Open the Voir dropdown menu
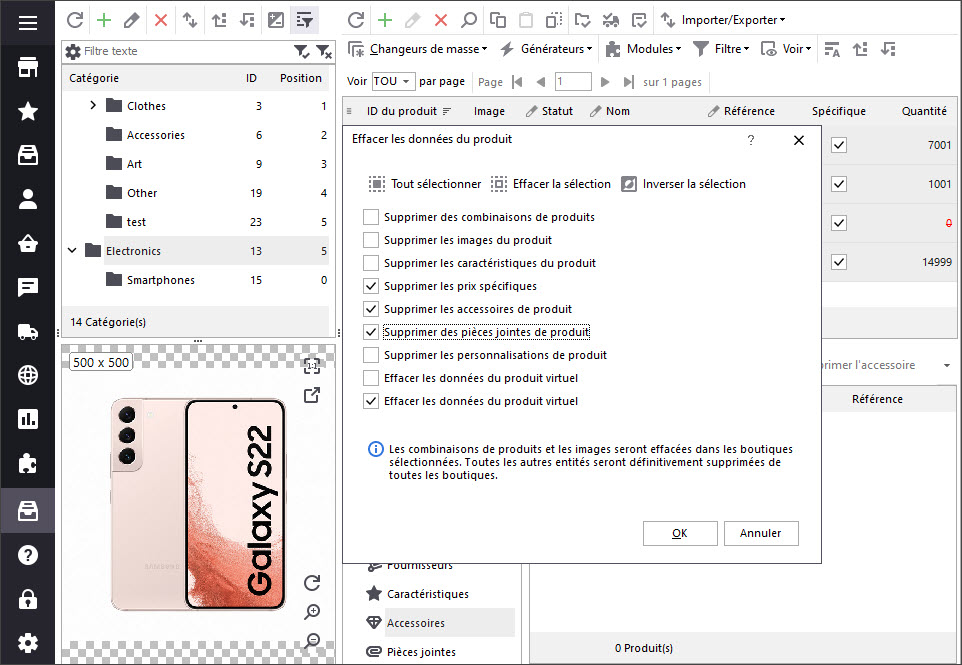This screenshot has width=962, height=665. click(786, 49)
